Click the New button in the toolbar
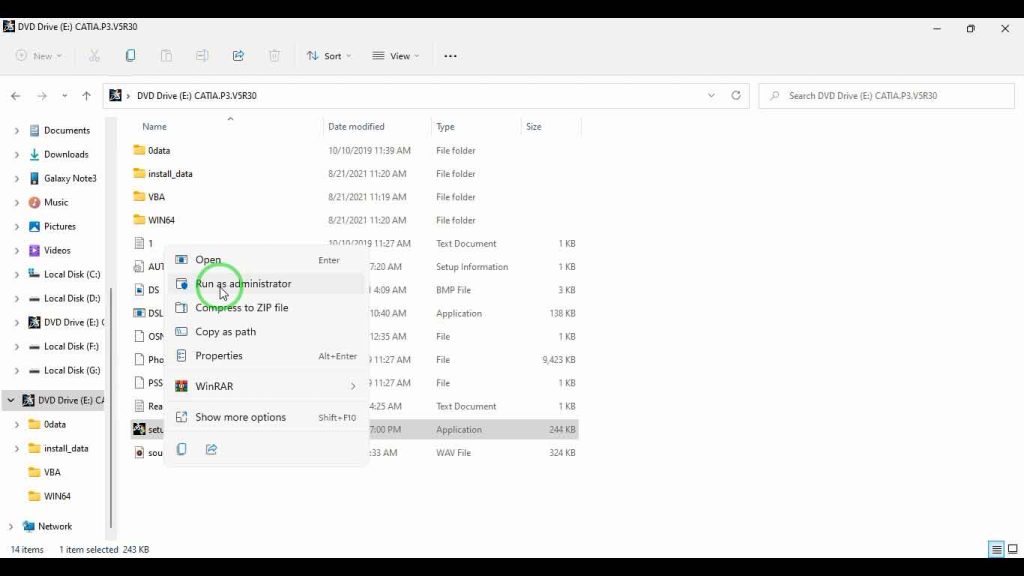1024x576 pixels. (38, 56)
